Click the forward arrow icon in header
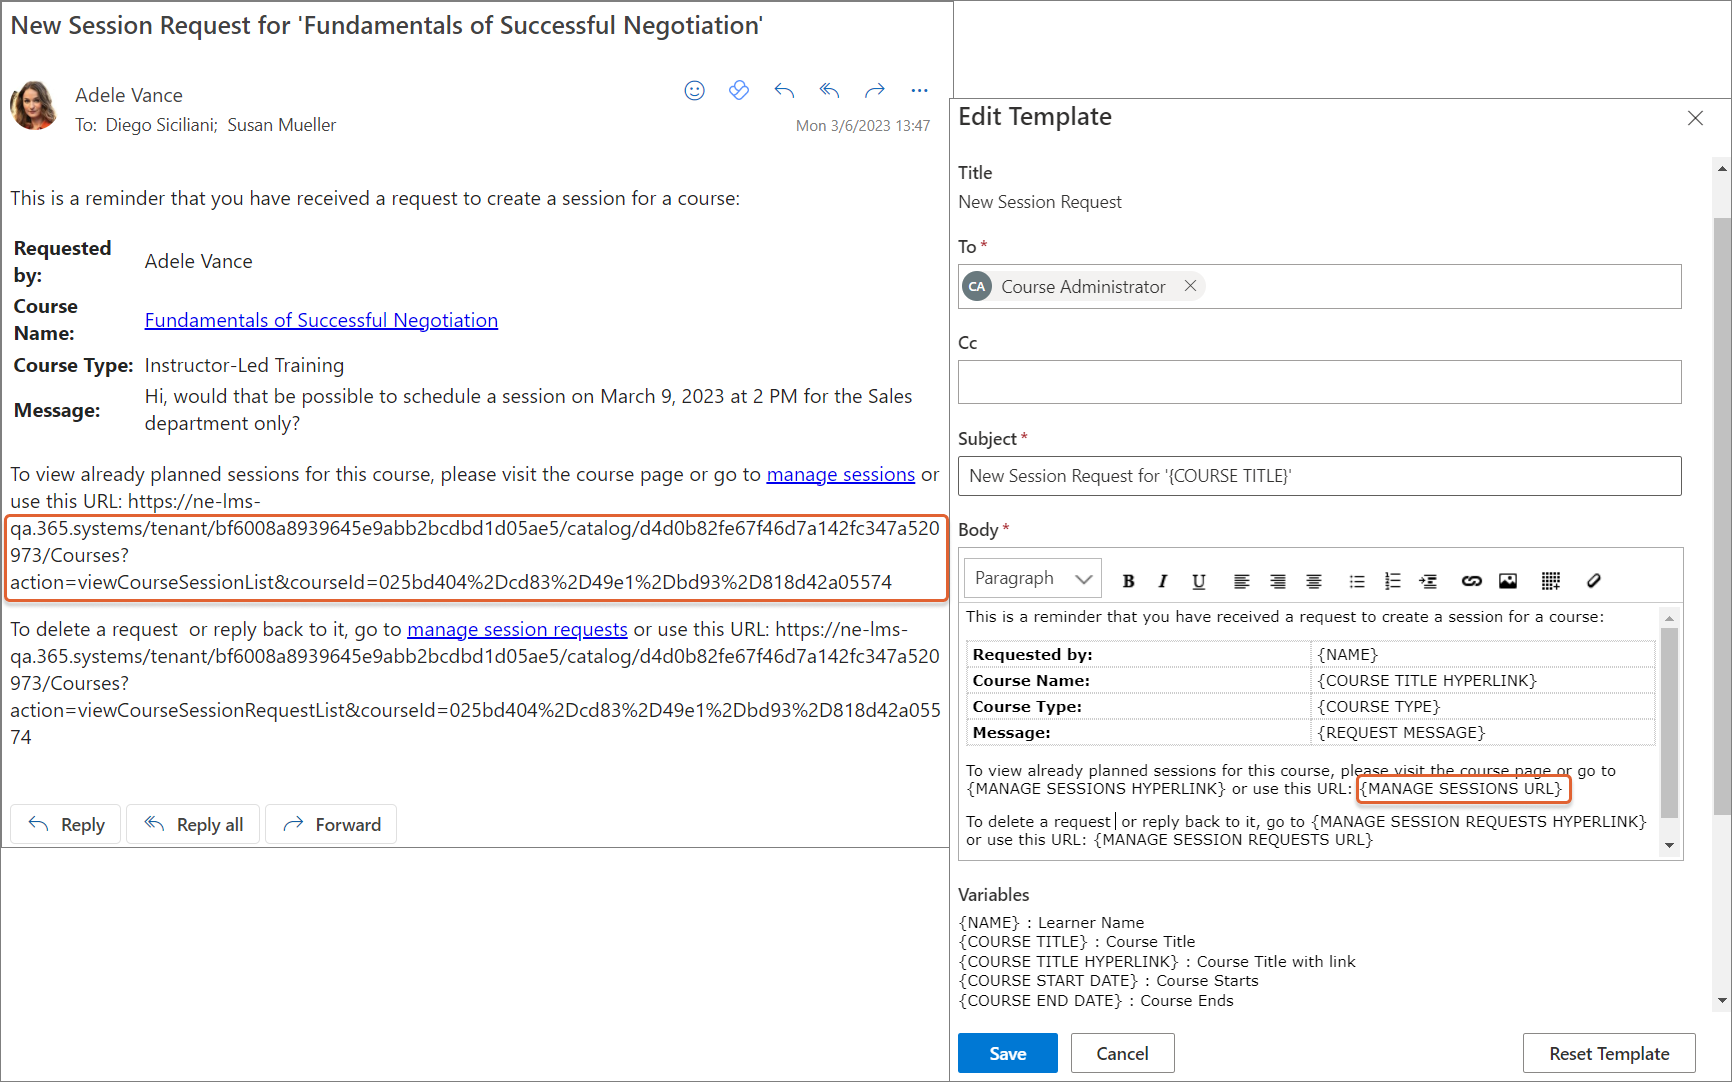This screenshot has width=1732, height=1082. pyautogui.click(x=875, y=91)
